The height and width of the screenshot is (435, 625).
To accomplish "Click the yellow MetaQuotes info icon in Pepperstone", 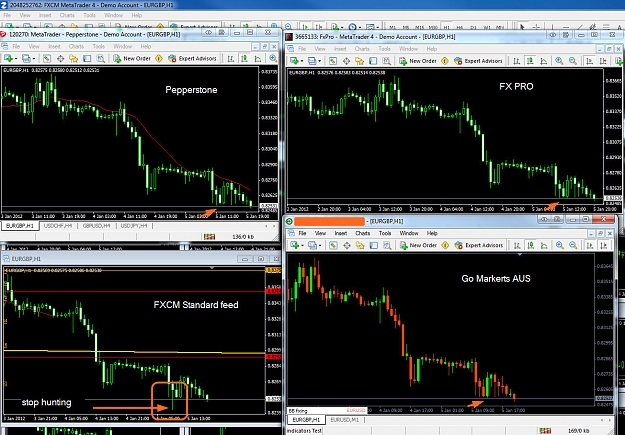I will coord(159,59).
